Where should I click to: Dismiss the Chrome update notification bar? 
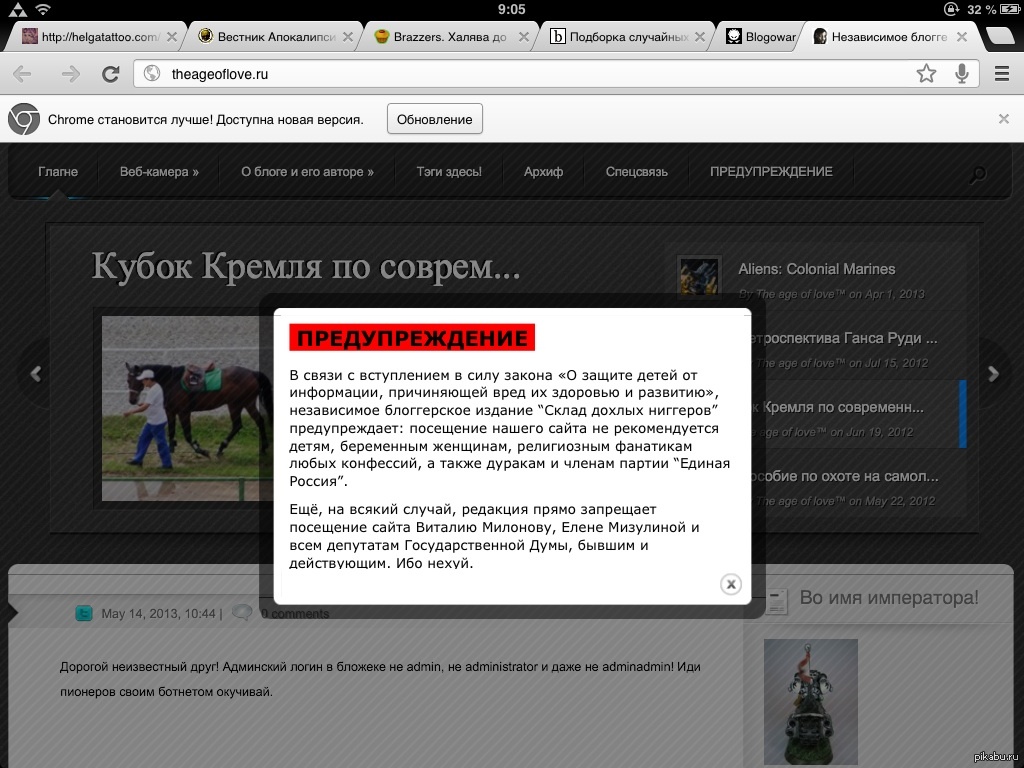coord(1003,119)
